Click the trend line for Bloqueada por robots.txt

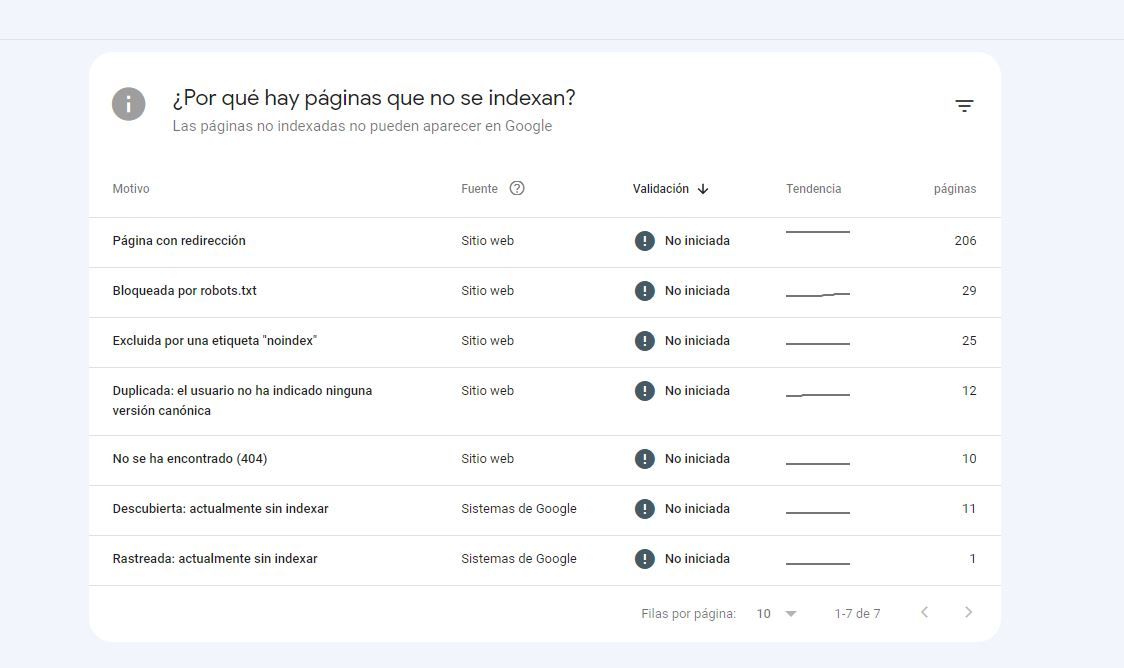(x=818, y=295)
